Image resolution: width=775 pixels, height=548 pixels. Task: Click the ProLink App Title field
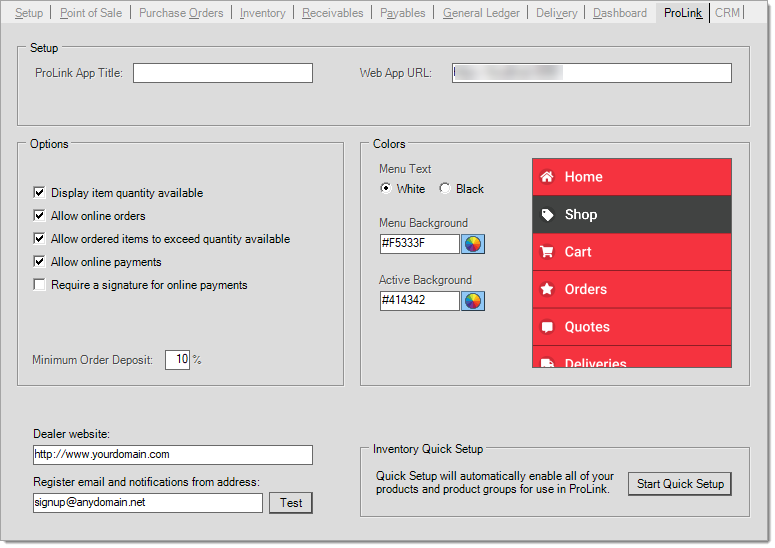click(x=223, y=73)
